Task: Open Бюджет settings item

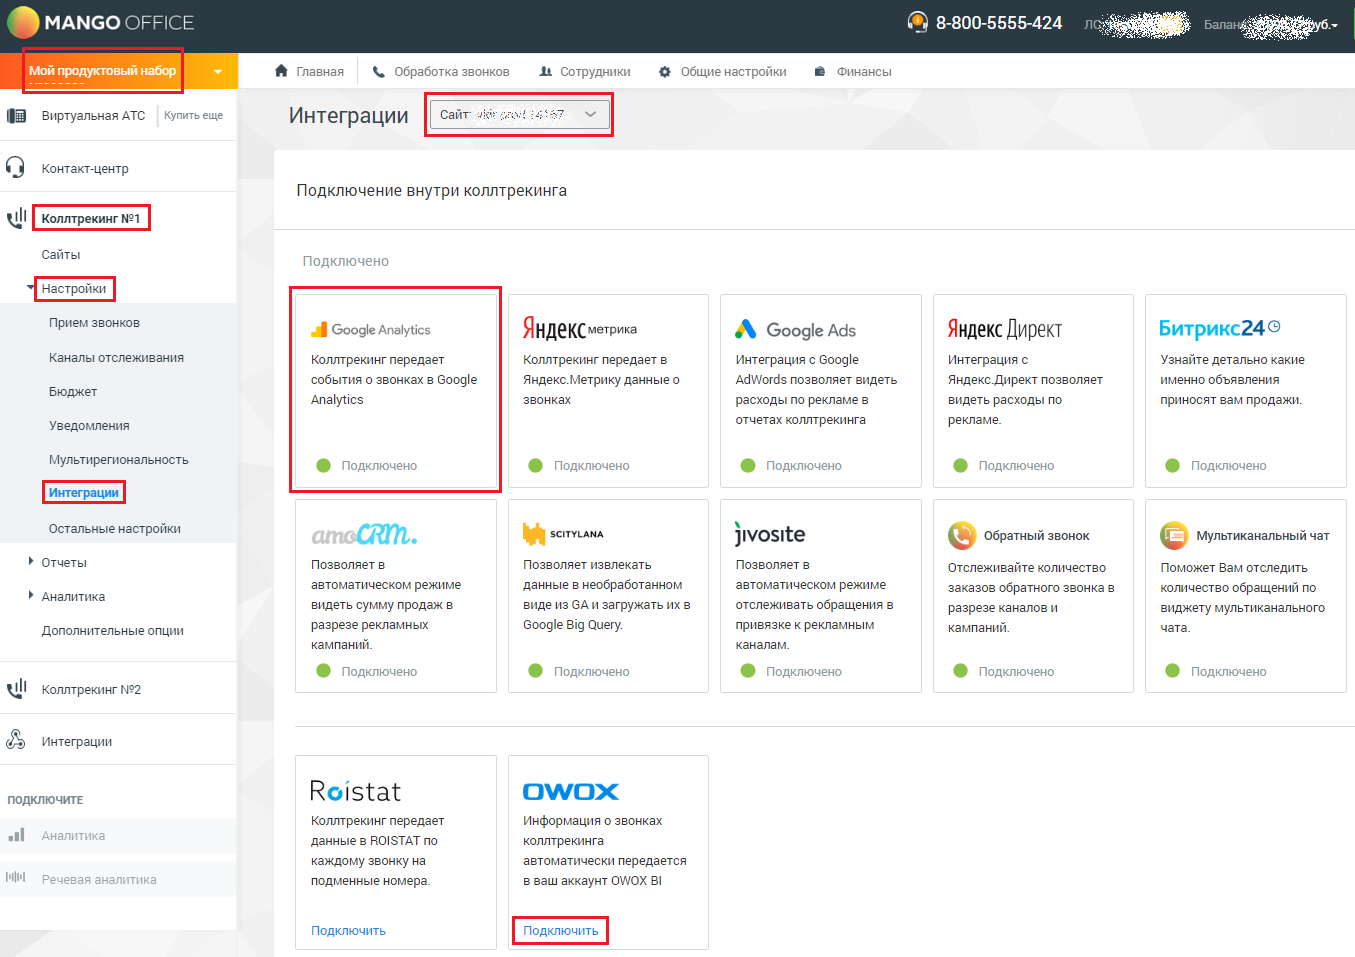Action: [73, 391]
